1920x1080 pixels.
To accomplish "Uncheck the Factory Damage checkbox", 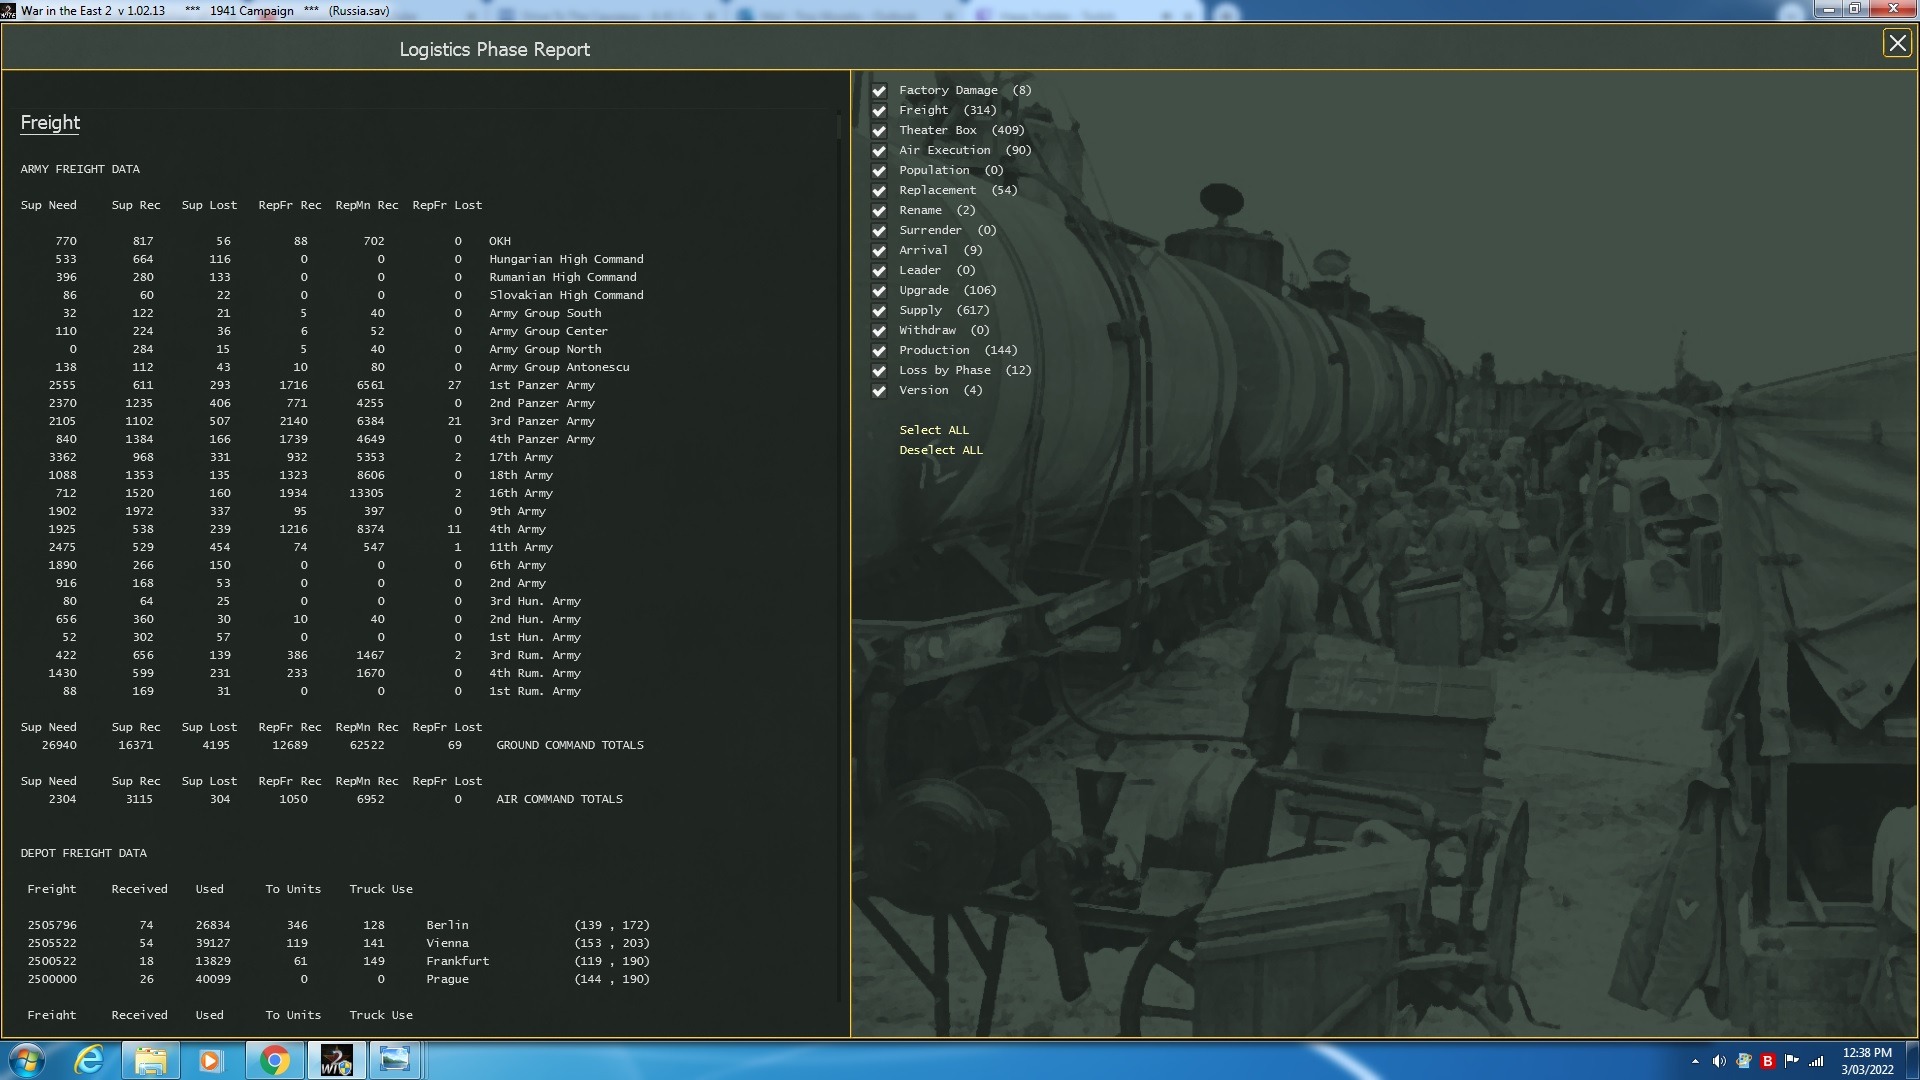I will click(x=879, y=90).
